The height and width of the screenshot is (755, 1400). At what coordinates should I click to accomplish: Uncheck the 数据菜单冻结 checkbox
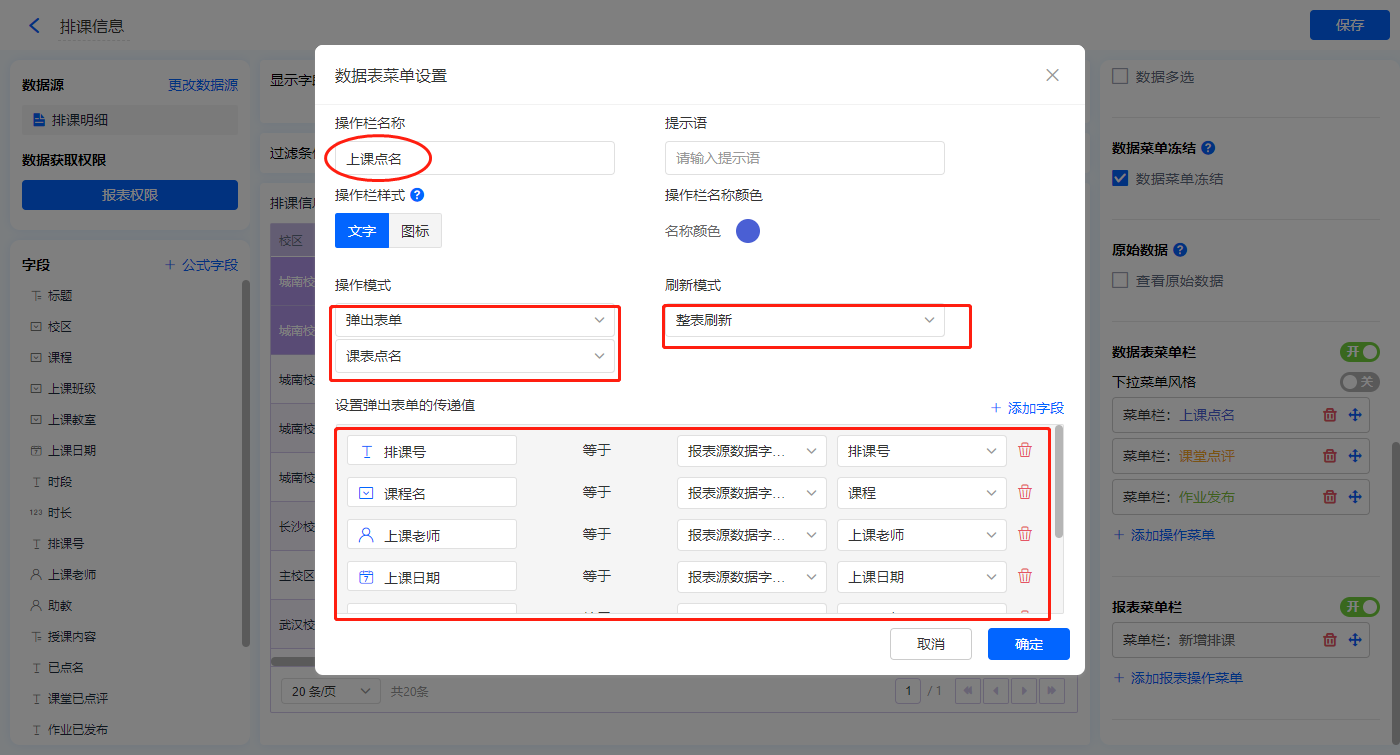1120,179
